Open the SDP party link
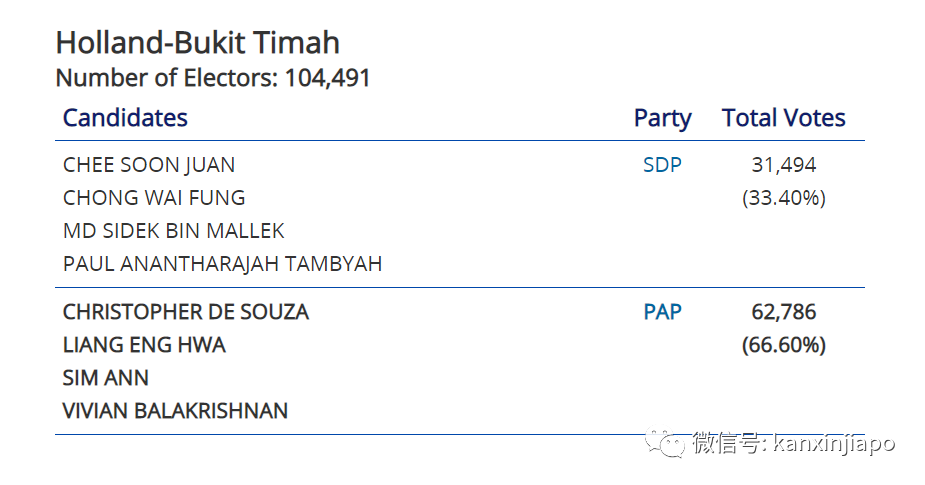 [662, 165]
